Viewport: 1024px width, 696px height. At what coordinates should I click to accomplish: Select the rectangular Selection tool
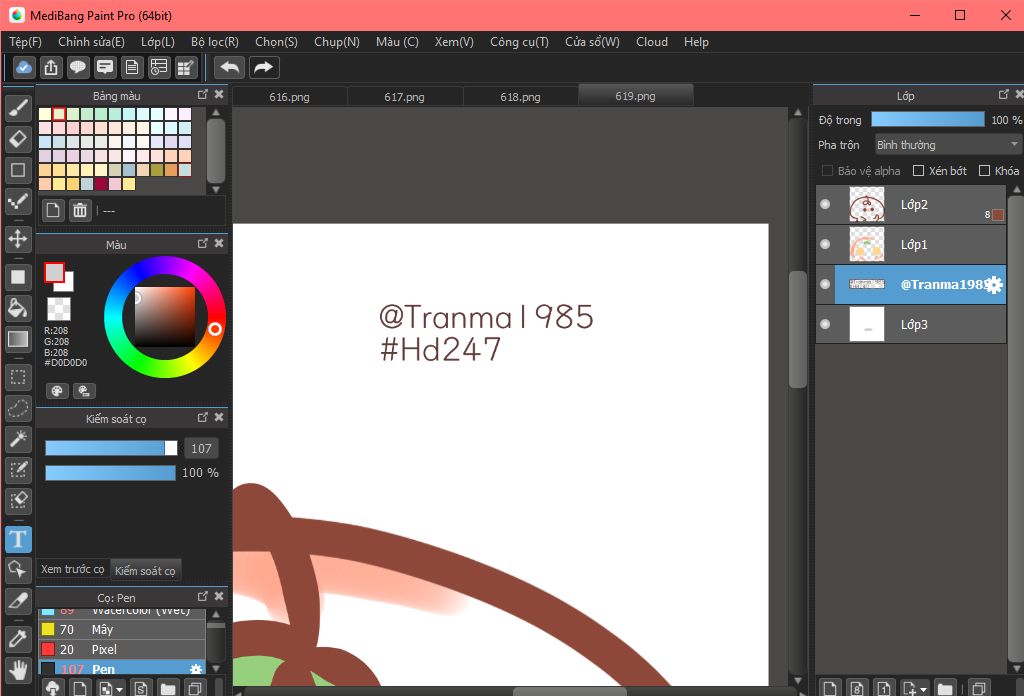point(18,377)
